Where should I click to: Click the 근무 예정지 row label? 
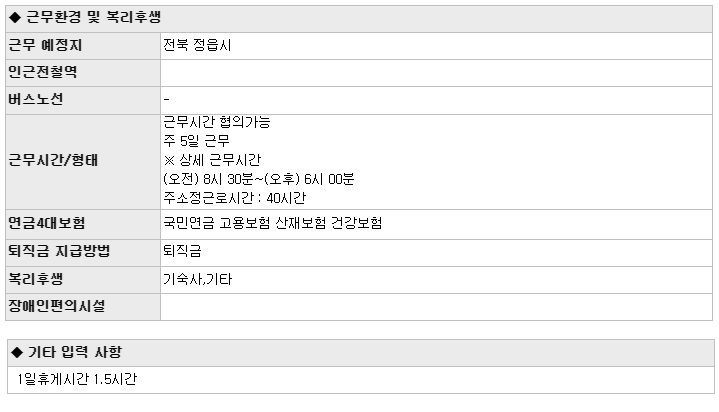tap(45, 45)
